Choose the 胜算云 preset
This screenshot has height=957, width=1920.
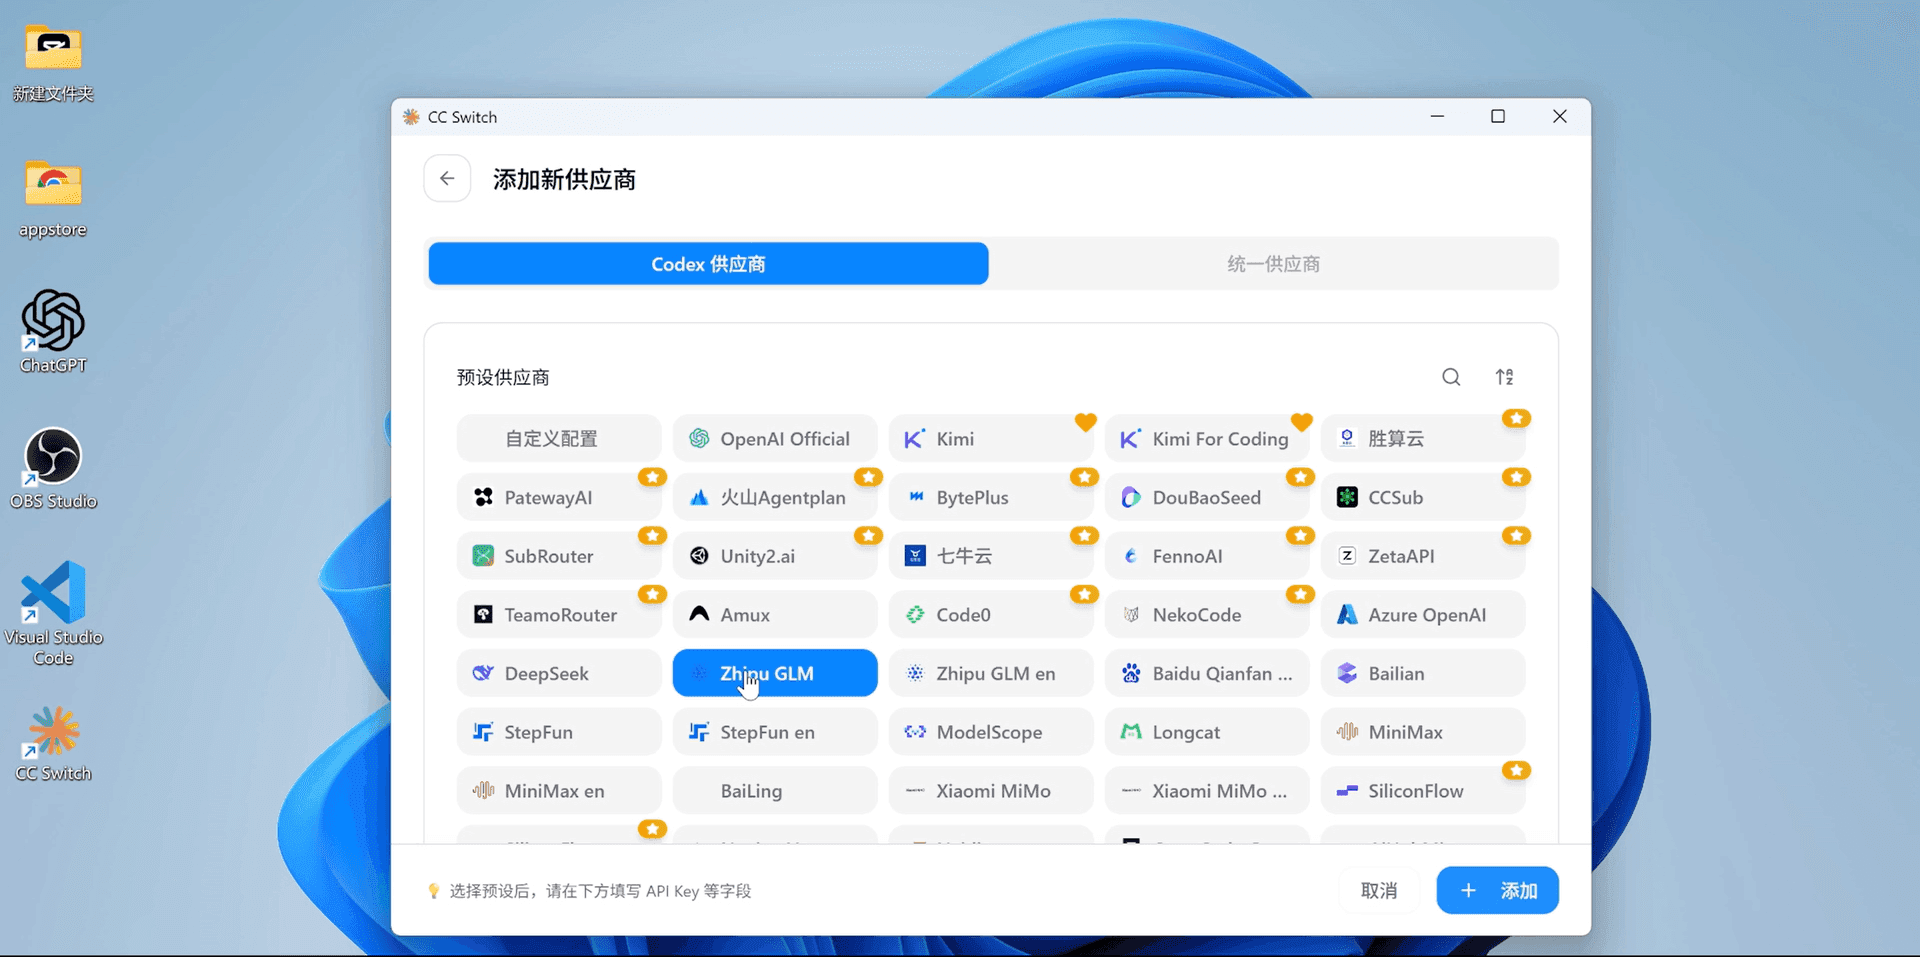[x=1423, y=439]
